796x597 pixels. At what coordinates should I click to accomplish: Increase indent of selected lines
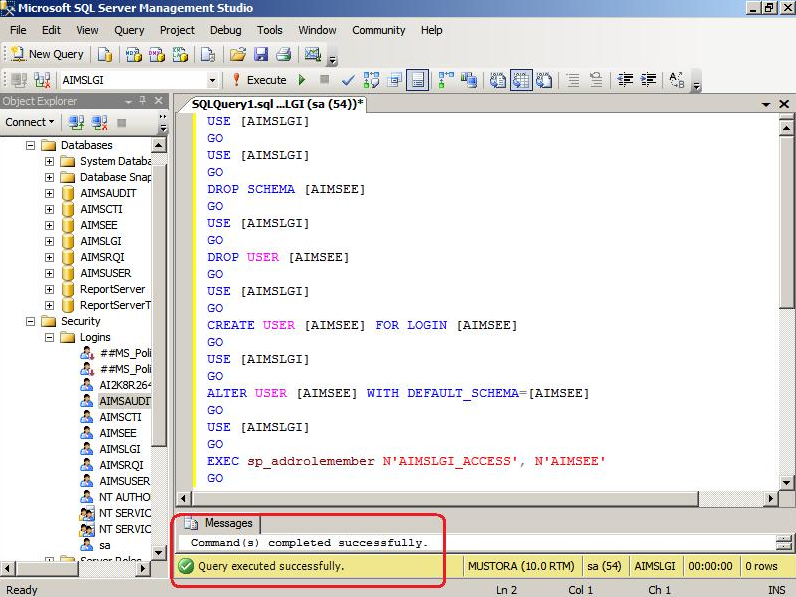tap(648, 80)
